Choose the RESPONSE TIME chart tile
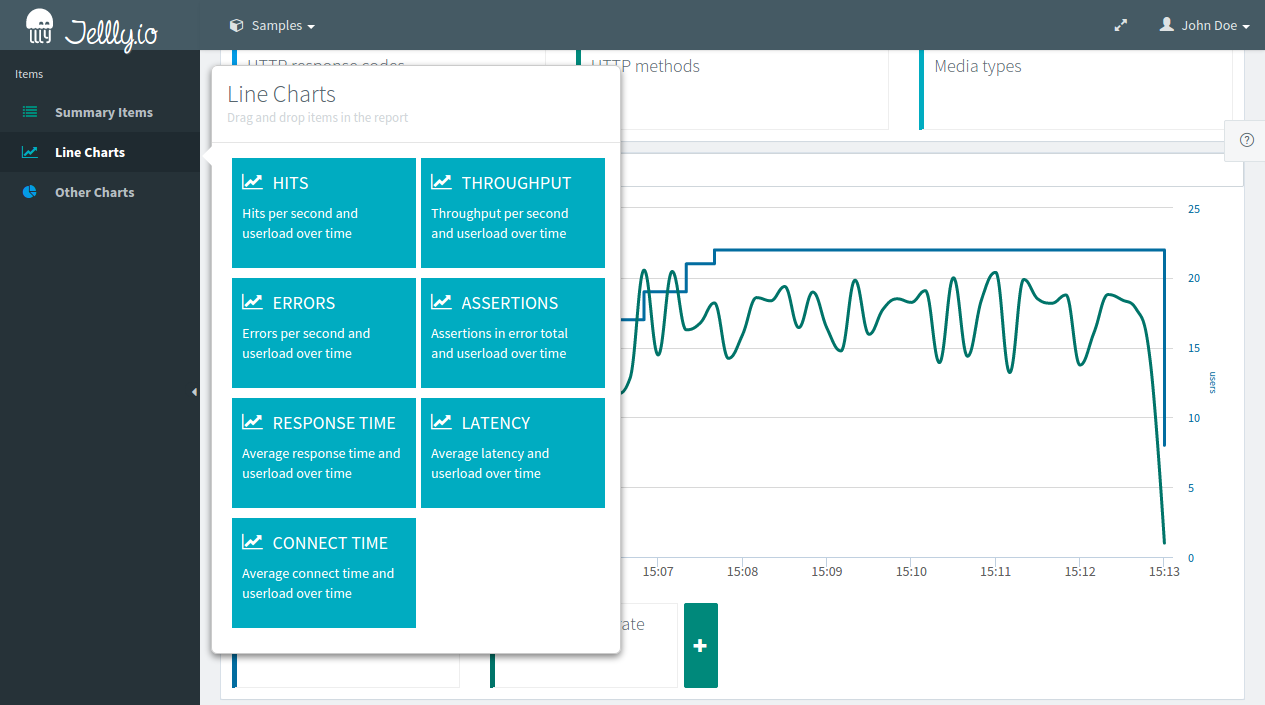1265x705 pixels. pos(323,453)
